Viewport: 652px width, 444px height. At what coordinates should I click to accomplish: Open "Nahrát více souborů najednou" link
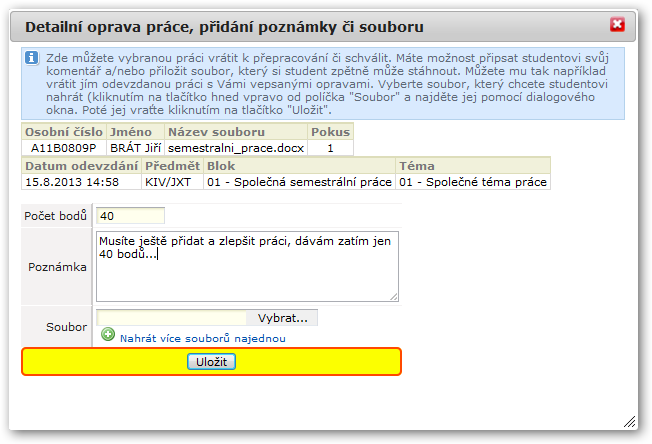(203, 338)
